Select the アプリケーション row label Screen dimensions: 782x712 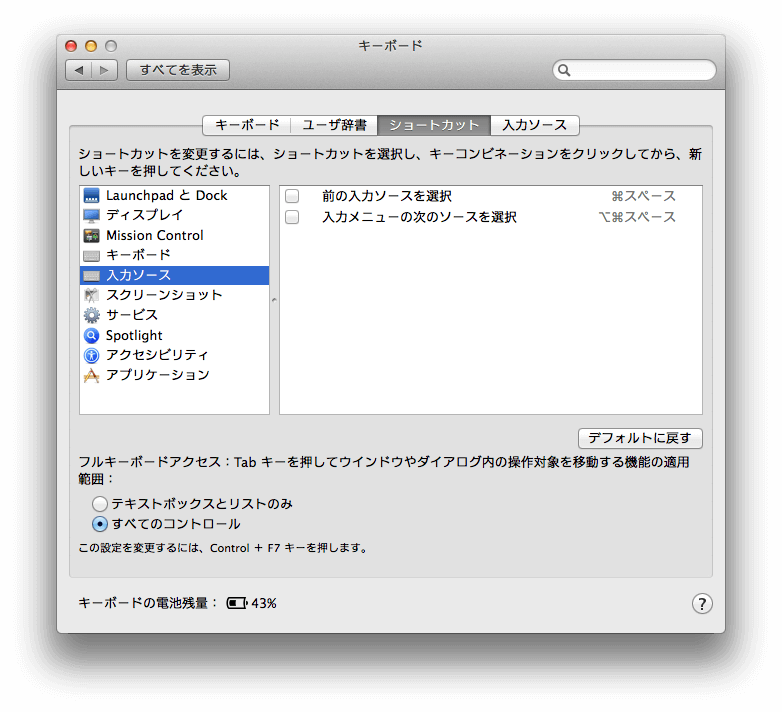click(158, 375)
